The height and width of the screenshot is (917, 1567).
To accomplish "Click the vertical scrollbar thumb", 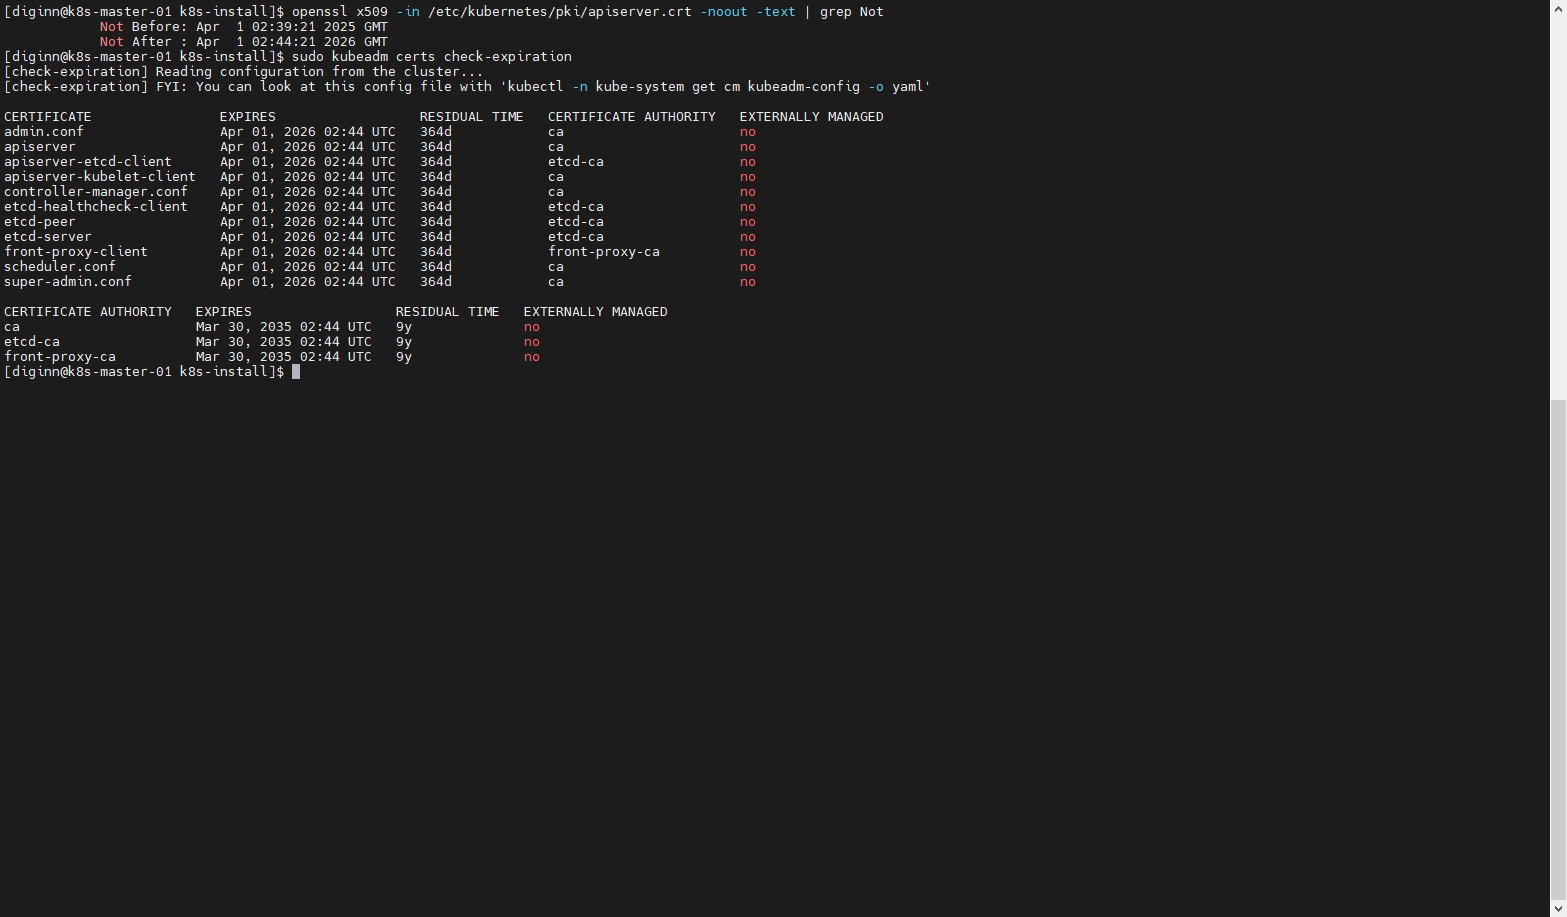I will 1558,648.
